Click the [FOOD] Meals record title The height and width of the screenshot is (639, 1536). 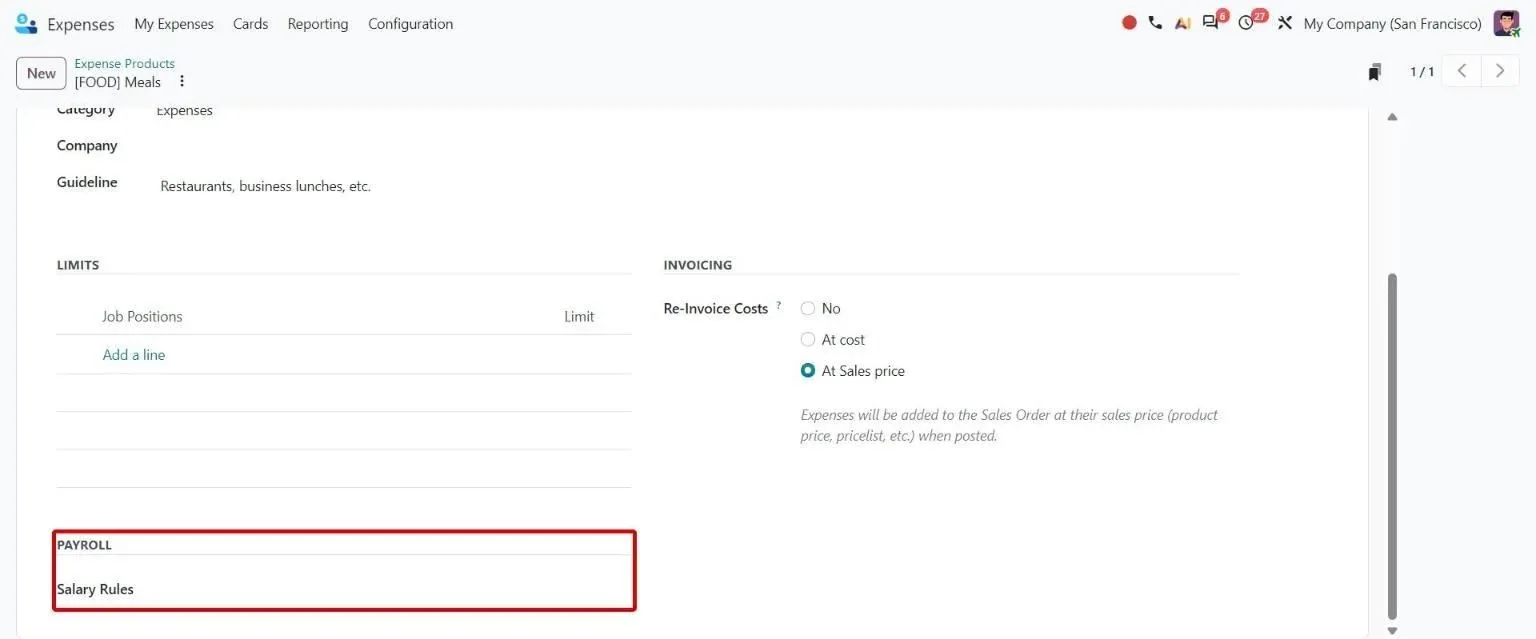117,82
